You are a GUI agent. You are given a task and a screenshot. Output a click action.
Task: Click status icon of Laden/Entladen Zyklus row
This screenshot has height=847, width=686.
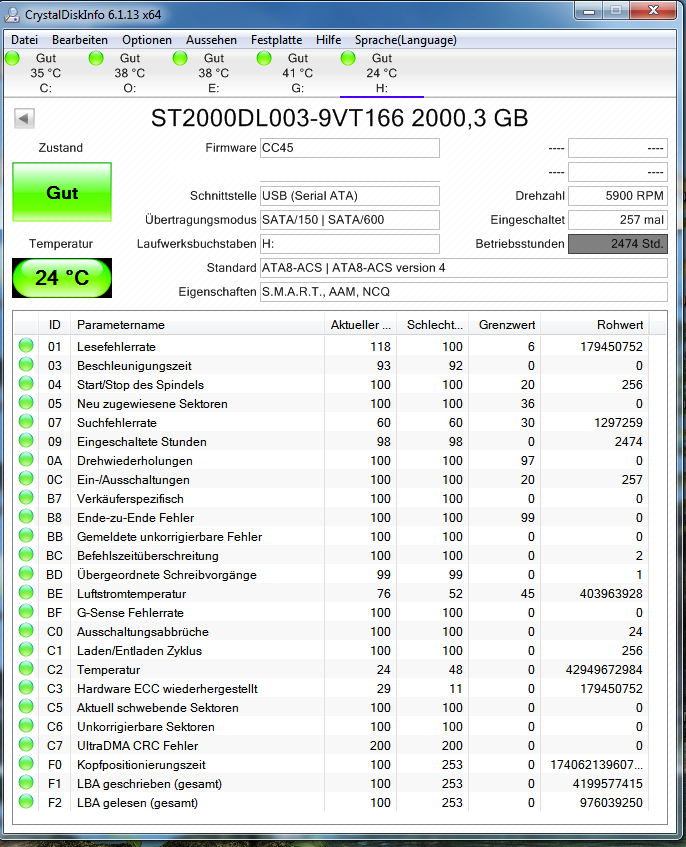tap(26, 650)
